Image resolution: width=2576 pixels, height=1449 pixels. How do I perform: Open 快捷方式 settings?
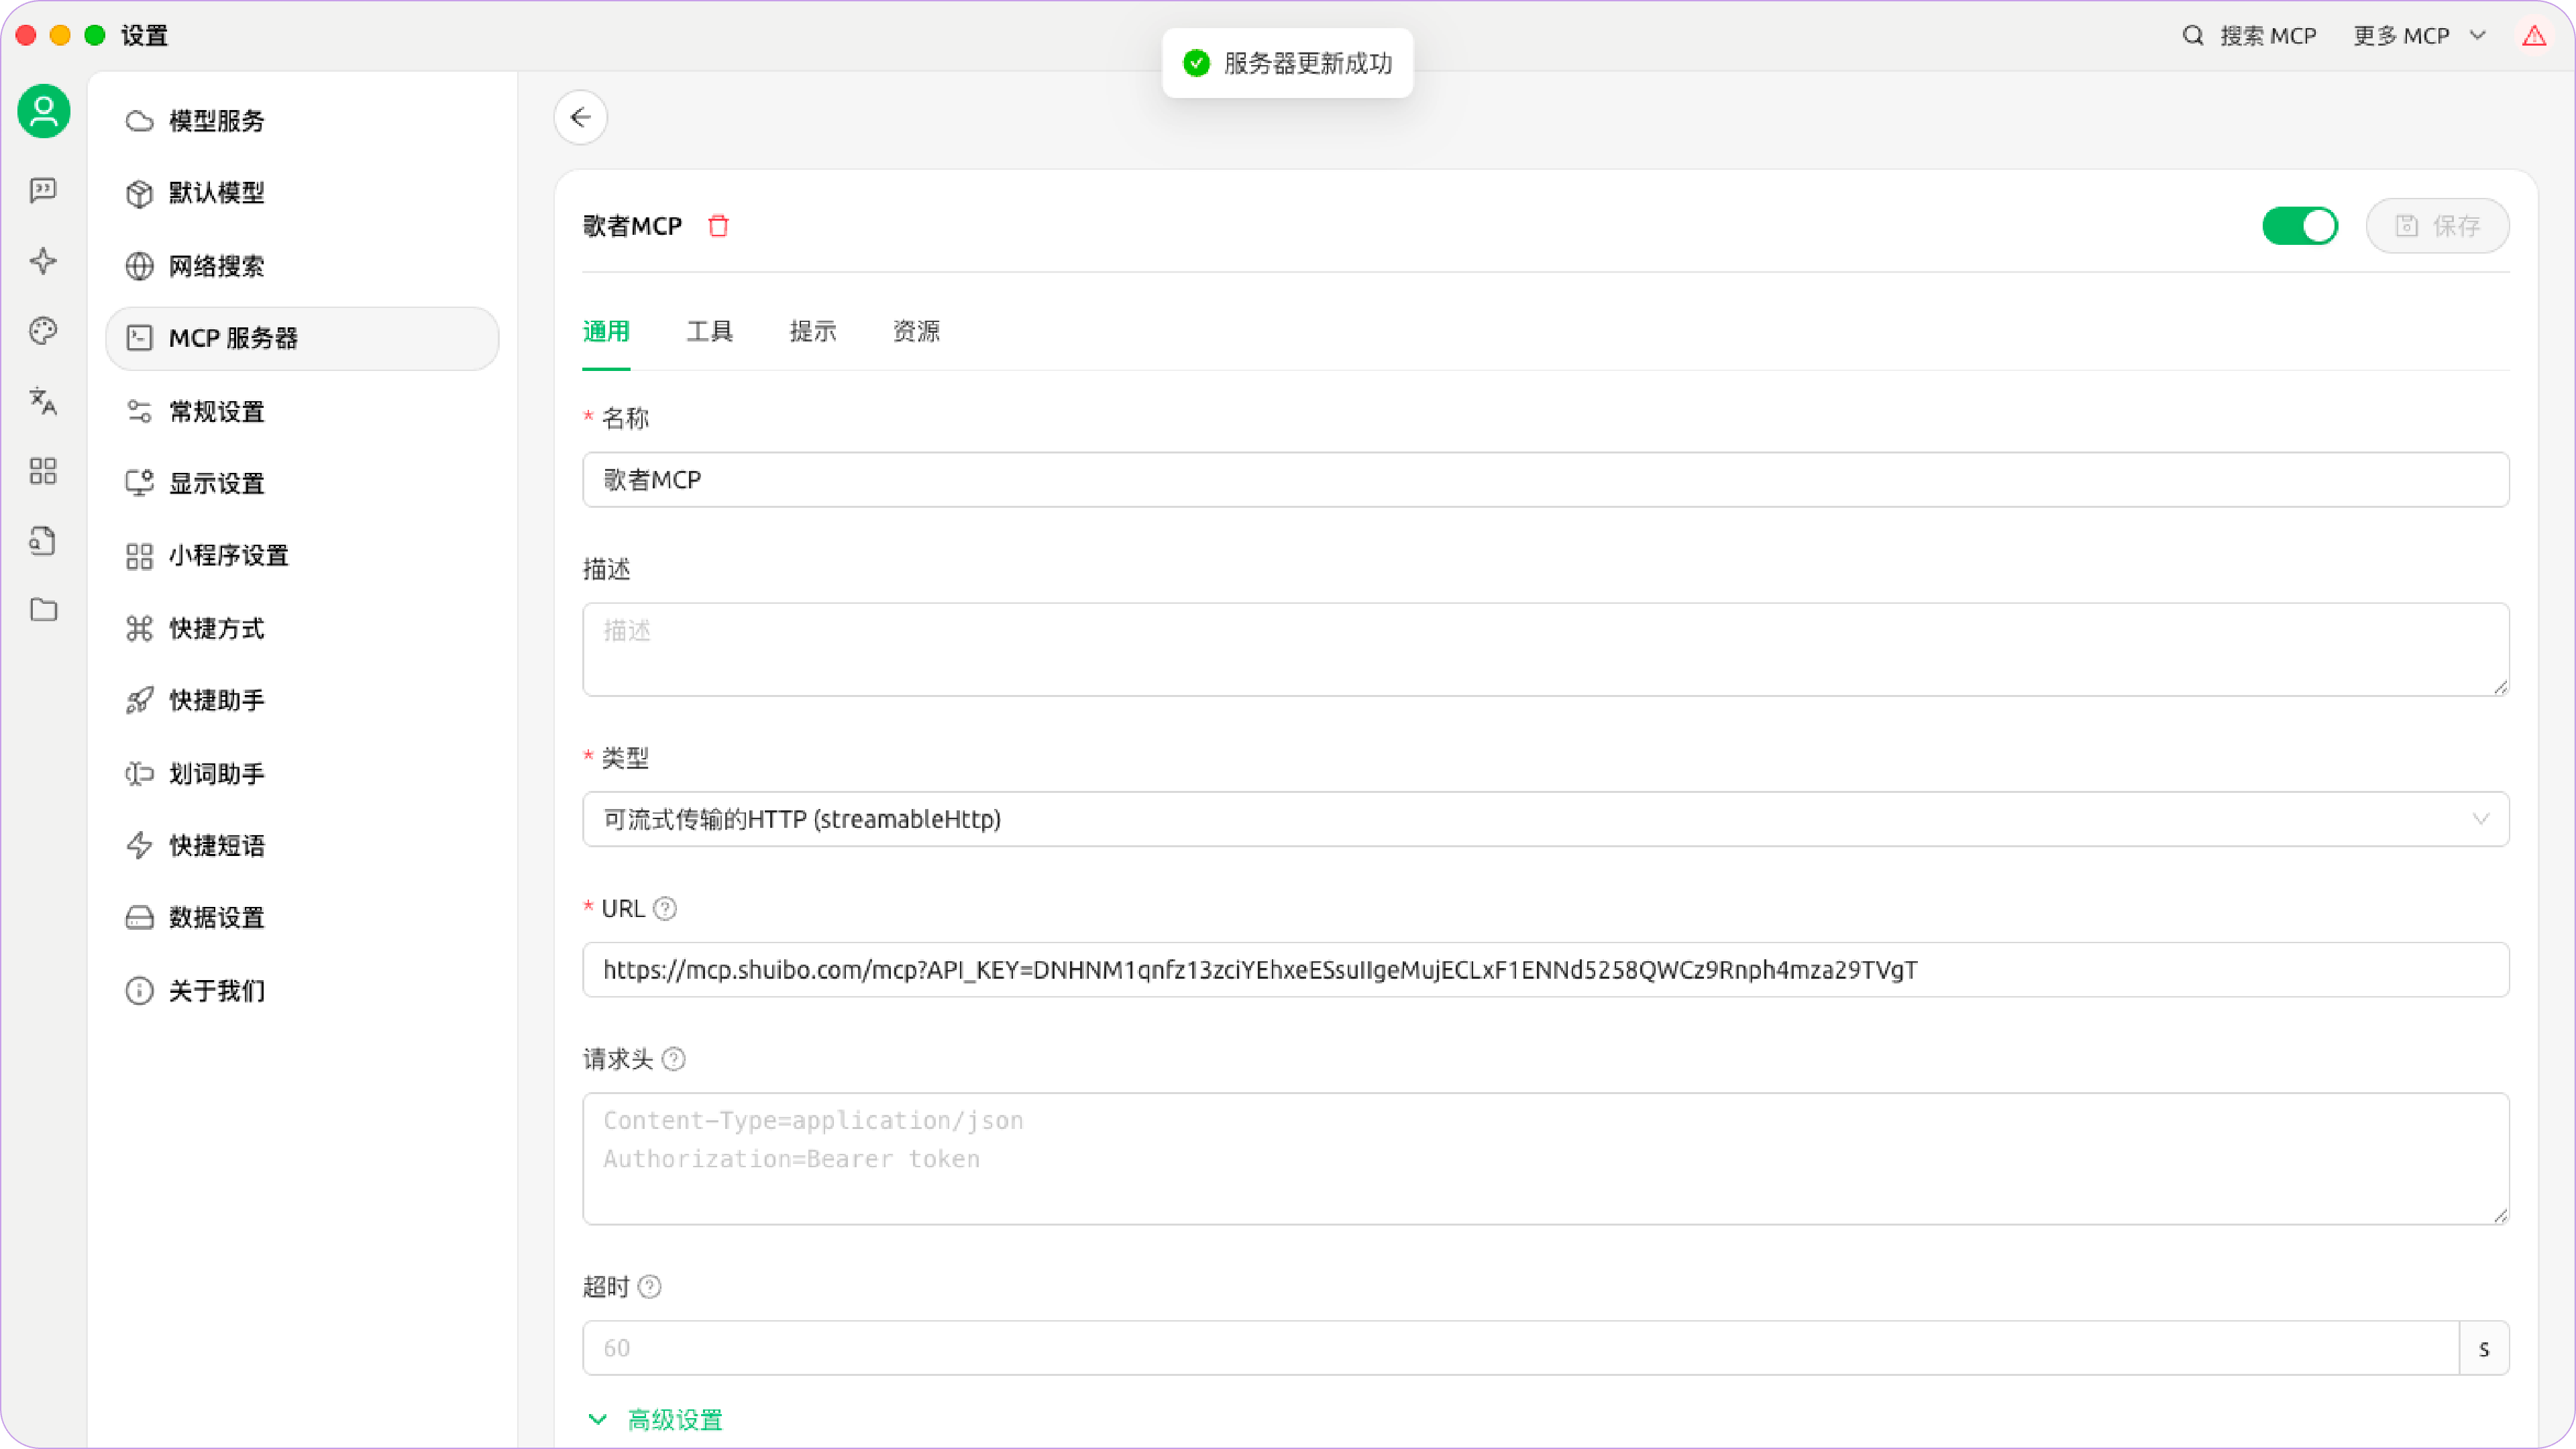click(302, 628)
